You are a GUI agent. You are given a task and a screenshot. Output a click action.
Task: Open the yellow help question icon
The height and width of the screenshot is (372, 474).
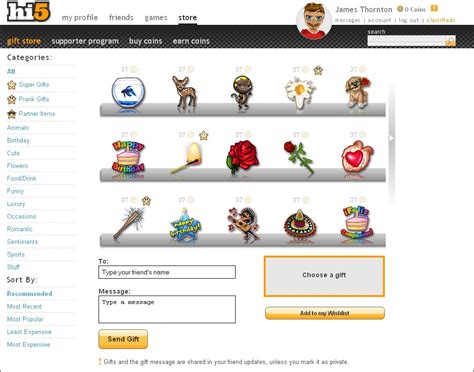434,9
